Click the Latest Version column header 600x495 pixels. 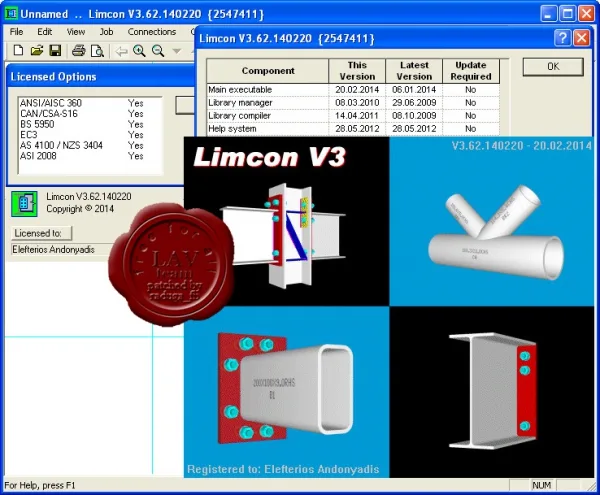click(414, 71)
